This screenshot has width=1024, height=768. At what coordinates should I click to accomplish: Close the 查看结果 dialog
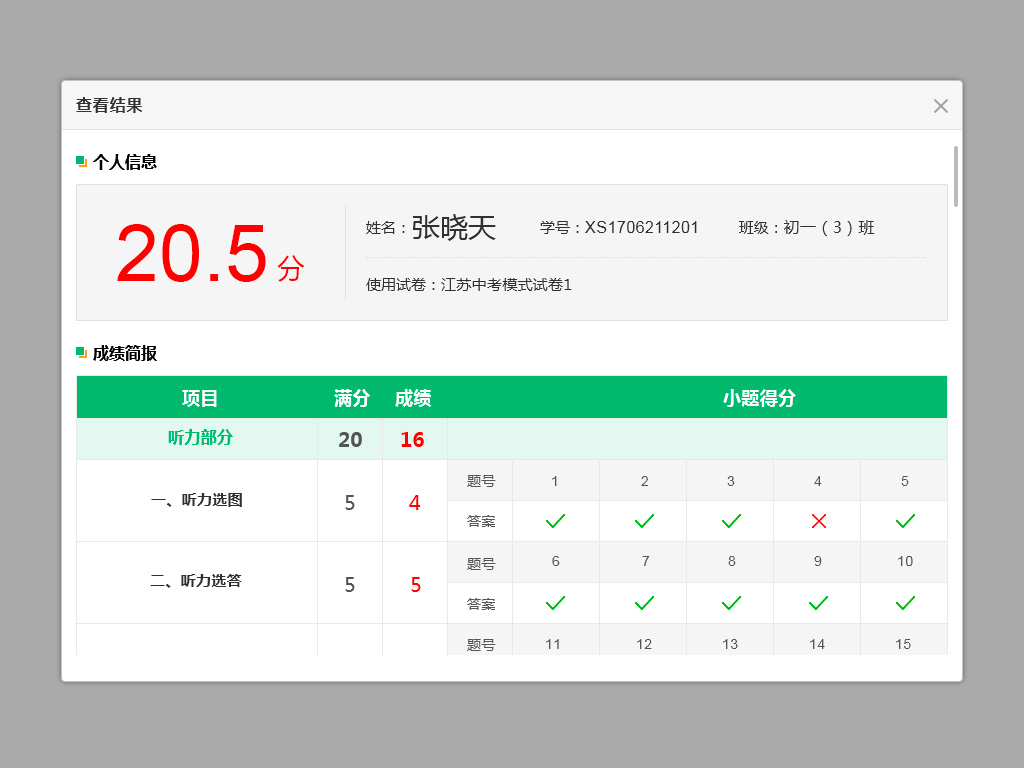pyautogui.click(x=940, y=106)
